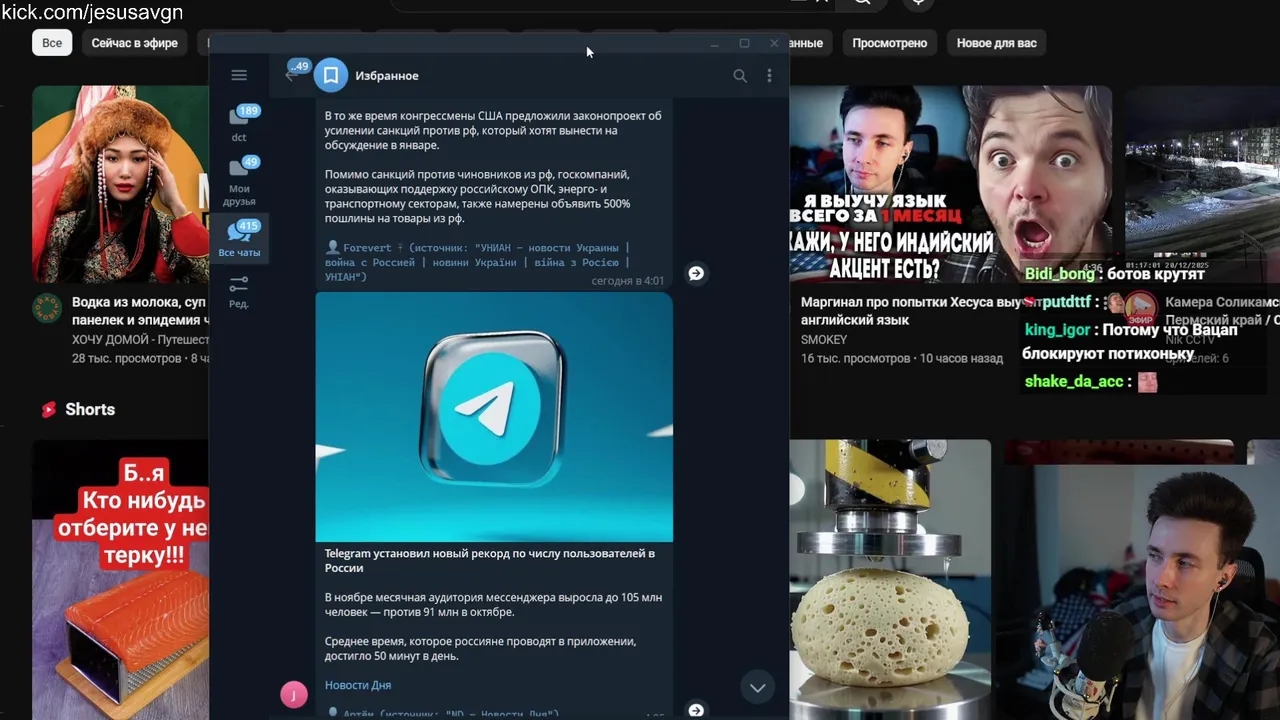Open the ХОЧУ ДОМОЙ channel name
This screenshot has height=720, width=1280.
[140, 340]
